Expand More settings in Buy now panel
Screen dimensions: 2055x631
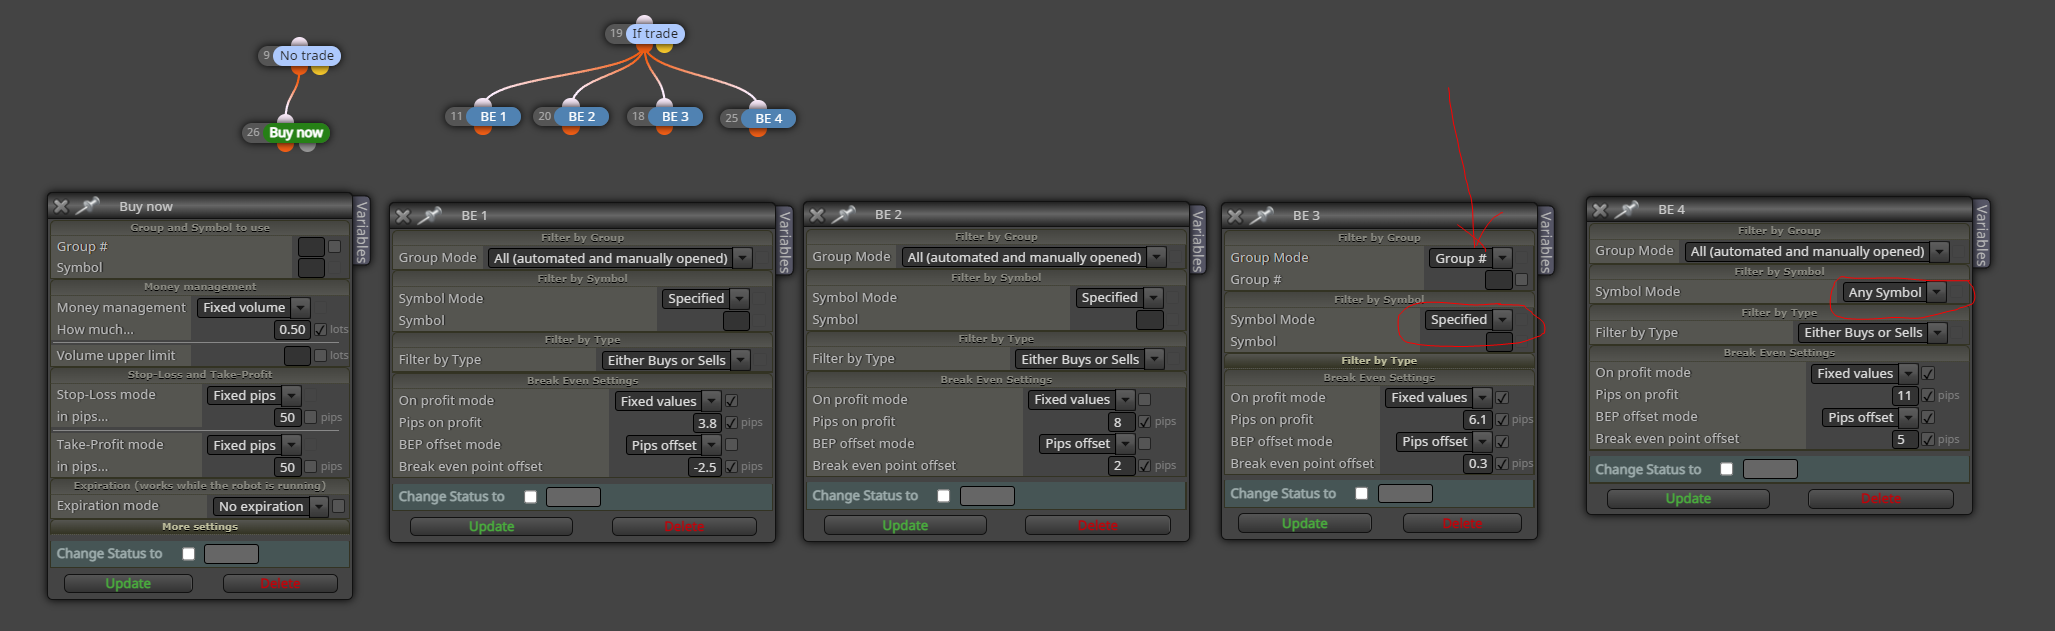[x=200, y=527]
